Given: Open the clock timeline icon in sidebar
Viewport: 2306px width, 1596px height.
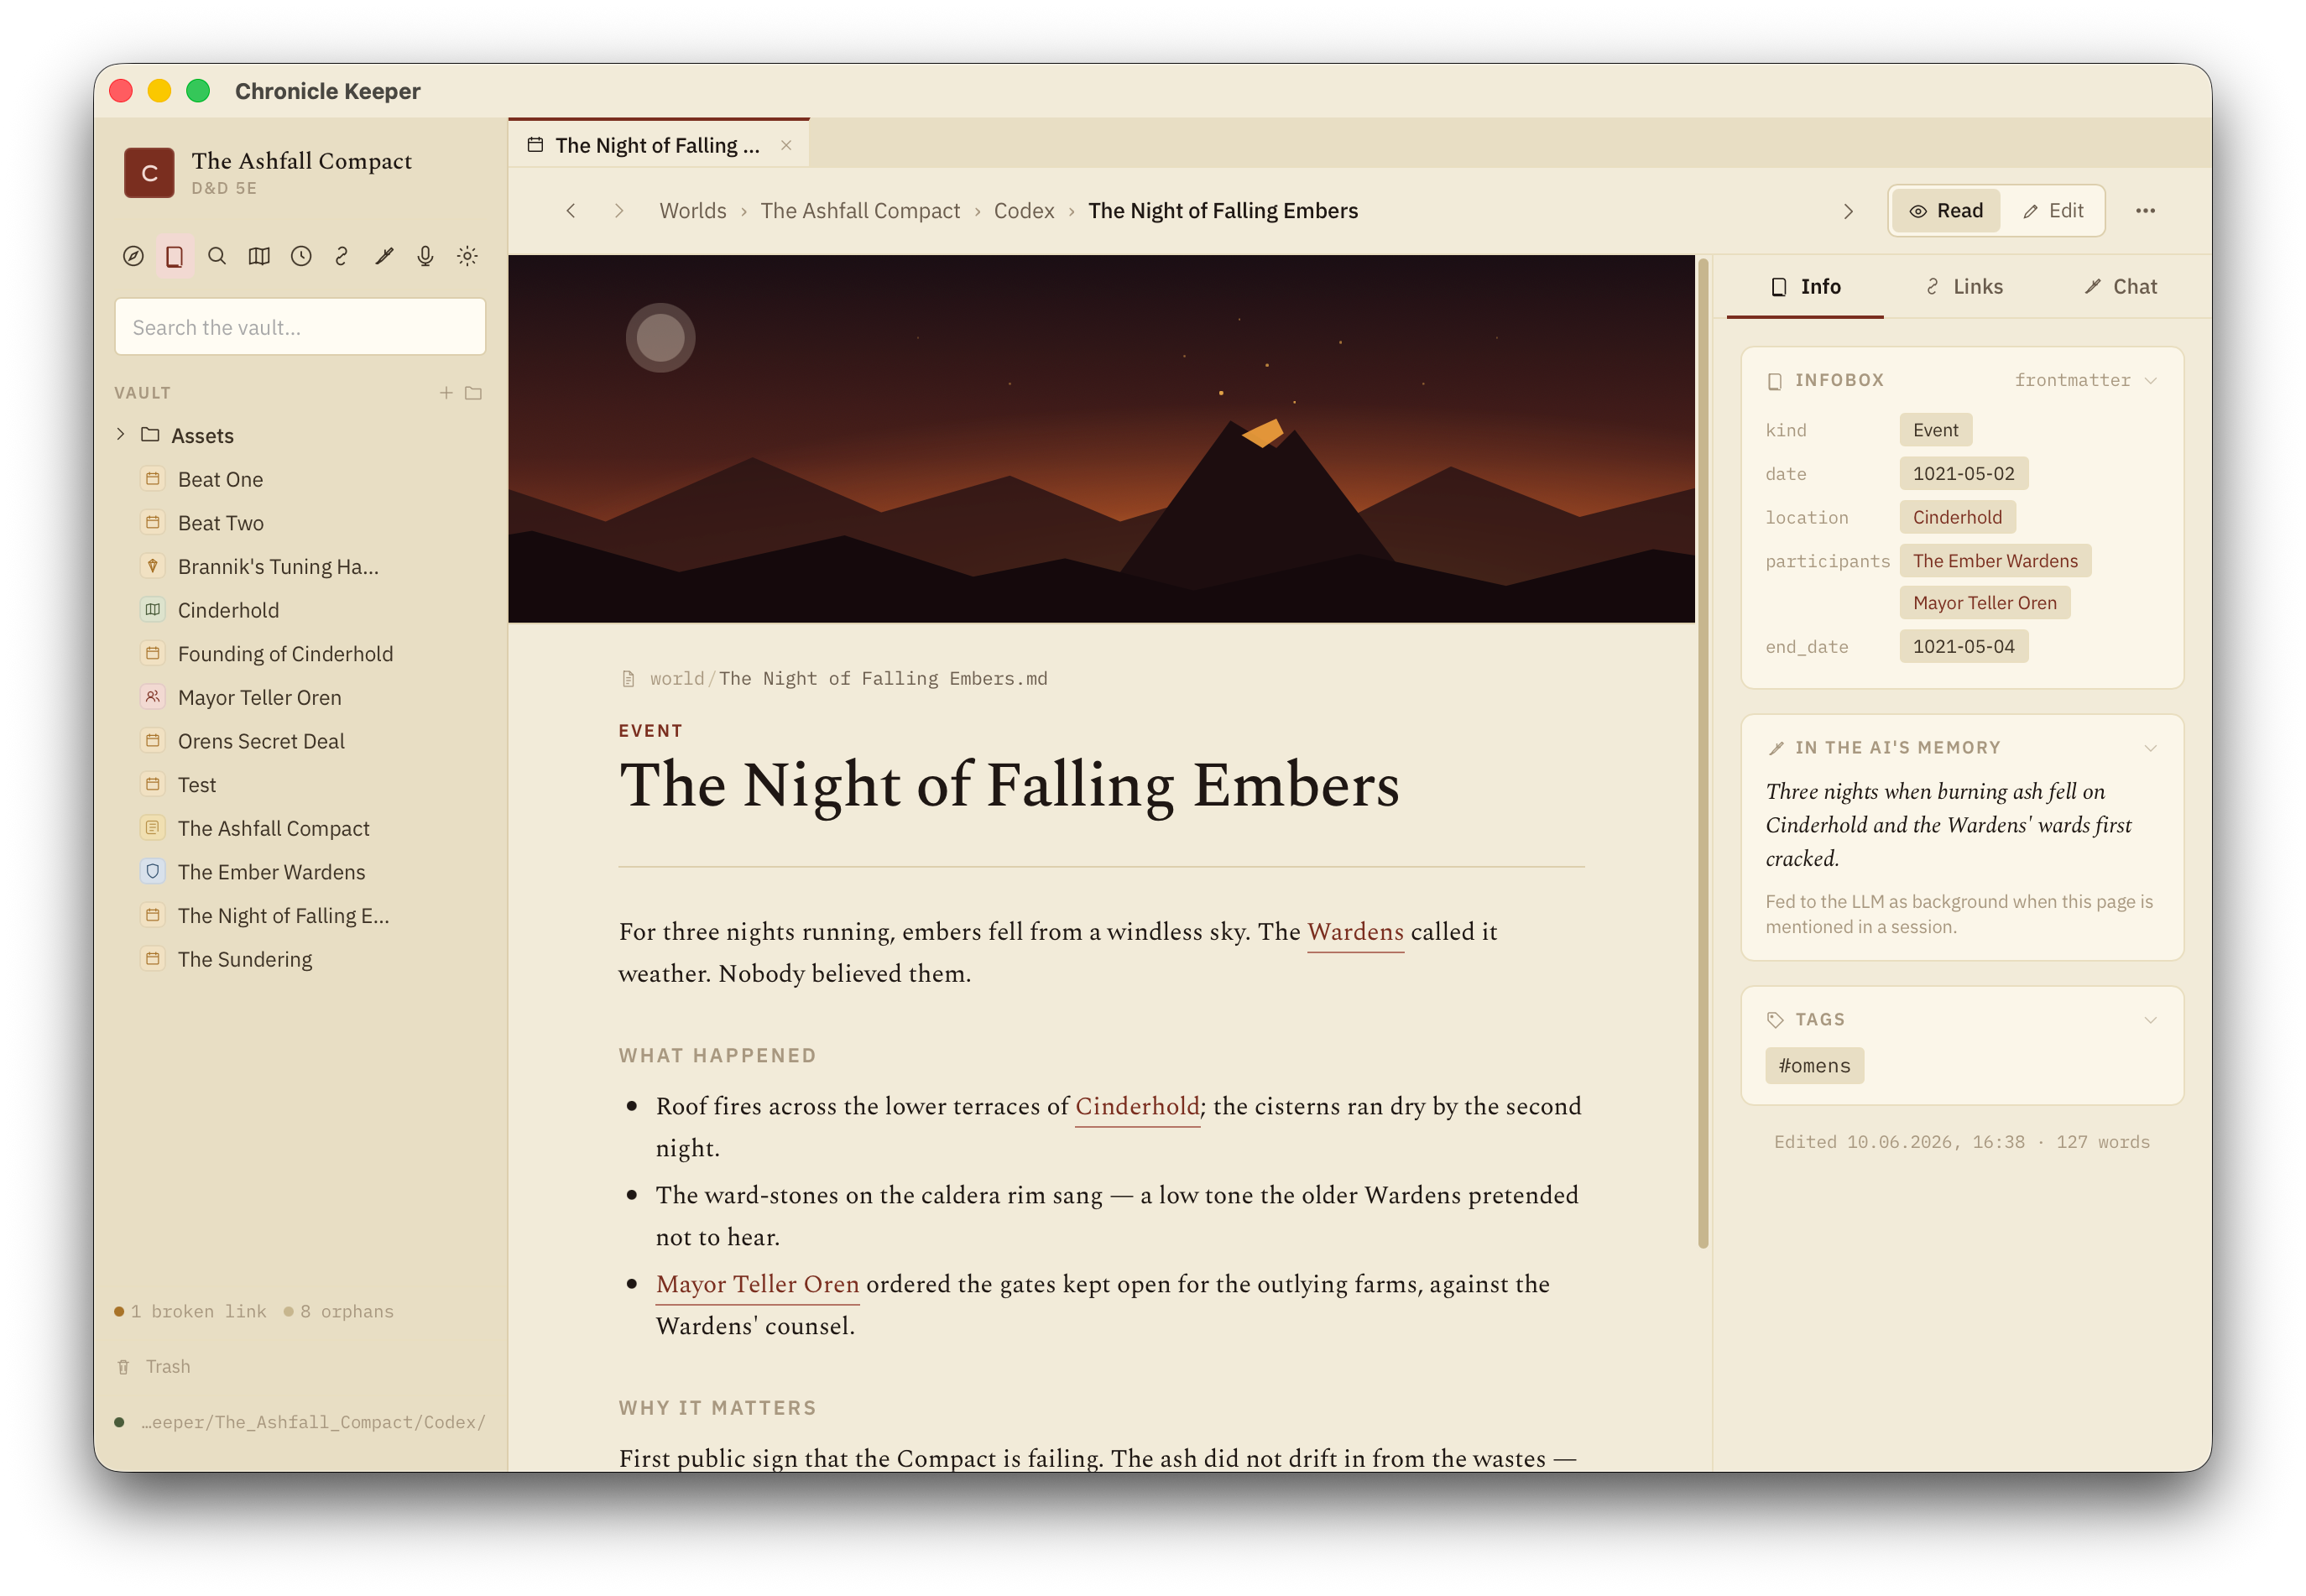Looking at the screenshot, I should (x=301, y=256).
